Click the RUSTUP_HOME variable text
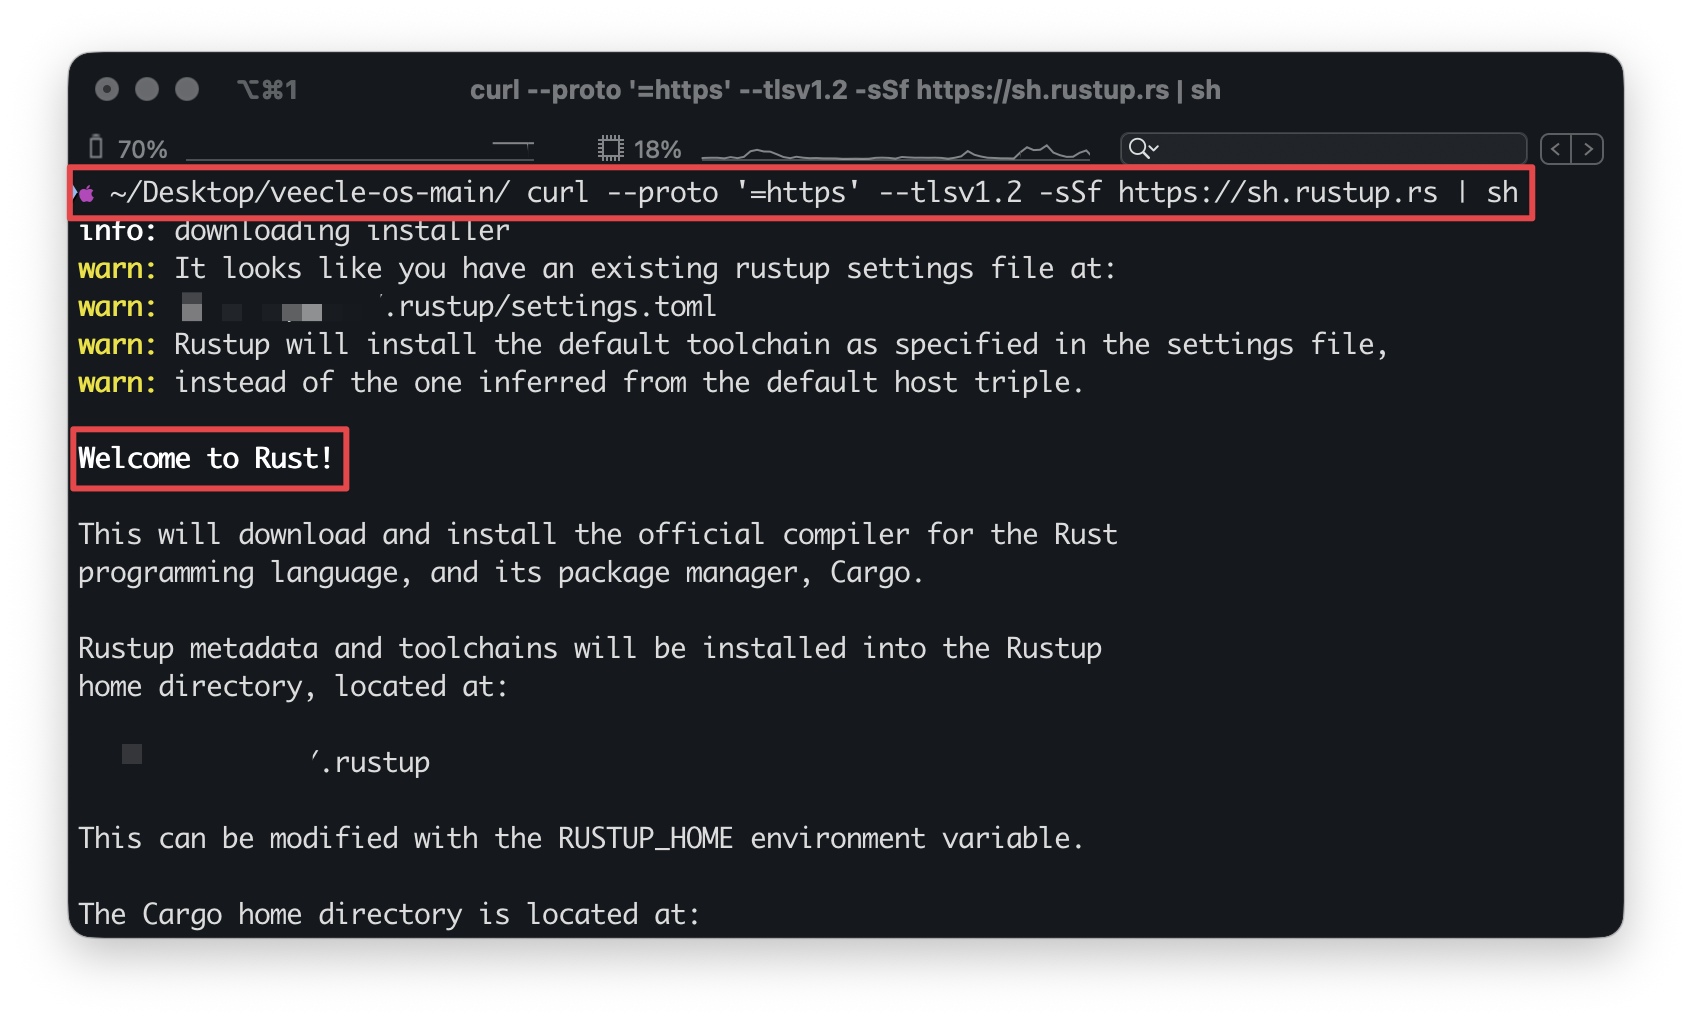Viewport: 1692px width, 1022px height. (645, 838)
